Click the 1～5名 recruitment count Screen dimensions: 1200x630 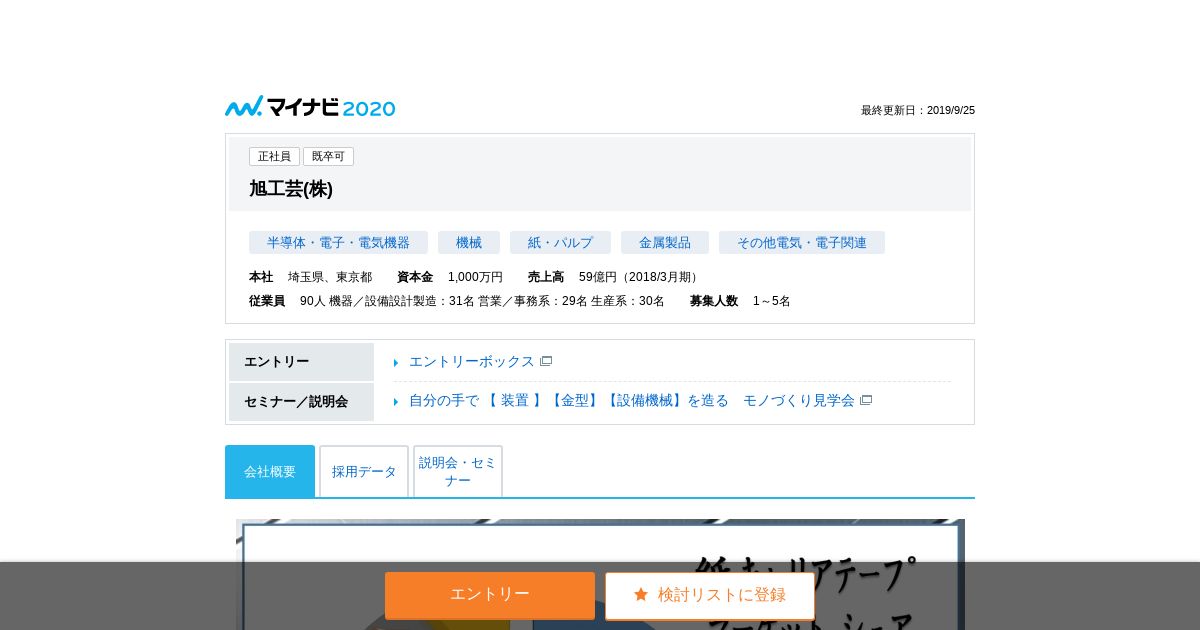coord(772,301)
